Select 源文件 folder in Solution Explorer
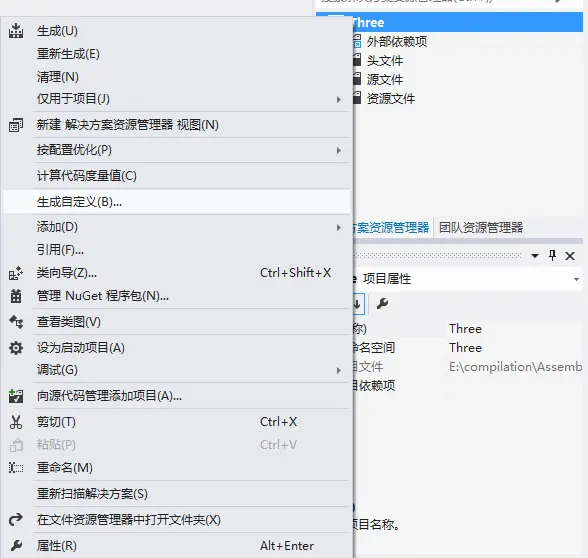Screen dimensions: 588x558 point(385,80)
